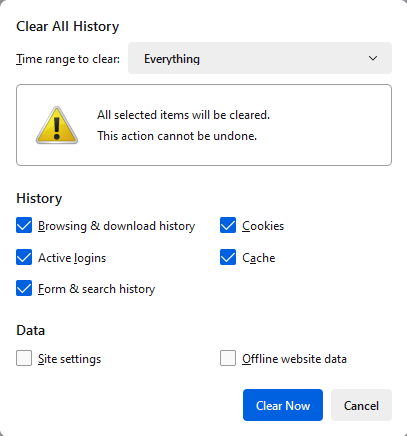Click the All selected items will be cleared text

(183, 115)
